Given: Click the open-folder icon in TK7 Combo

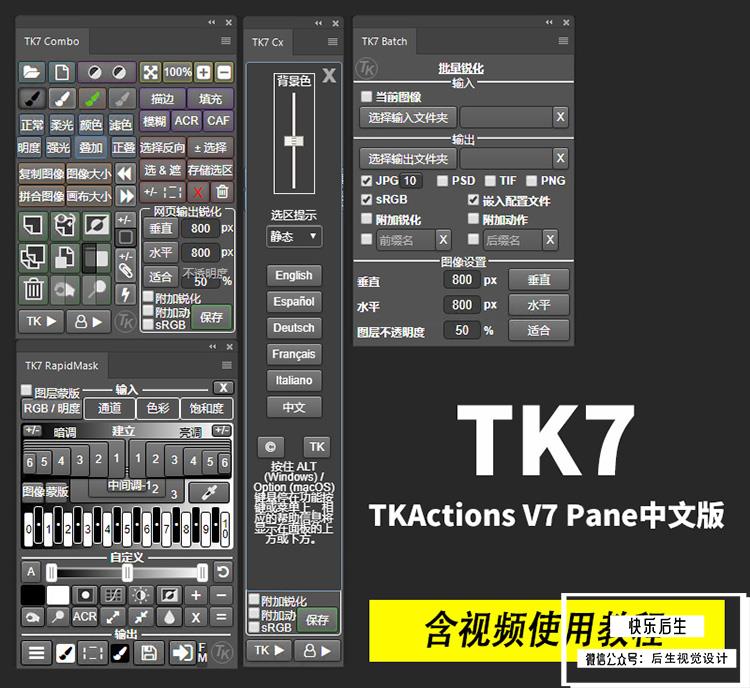Looking at the screenshot, I should click(32, 72).
